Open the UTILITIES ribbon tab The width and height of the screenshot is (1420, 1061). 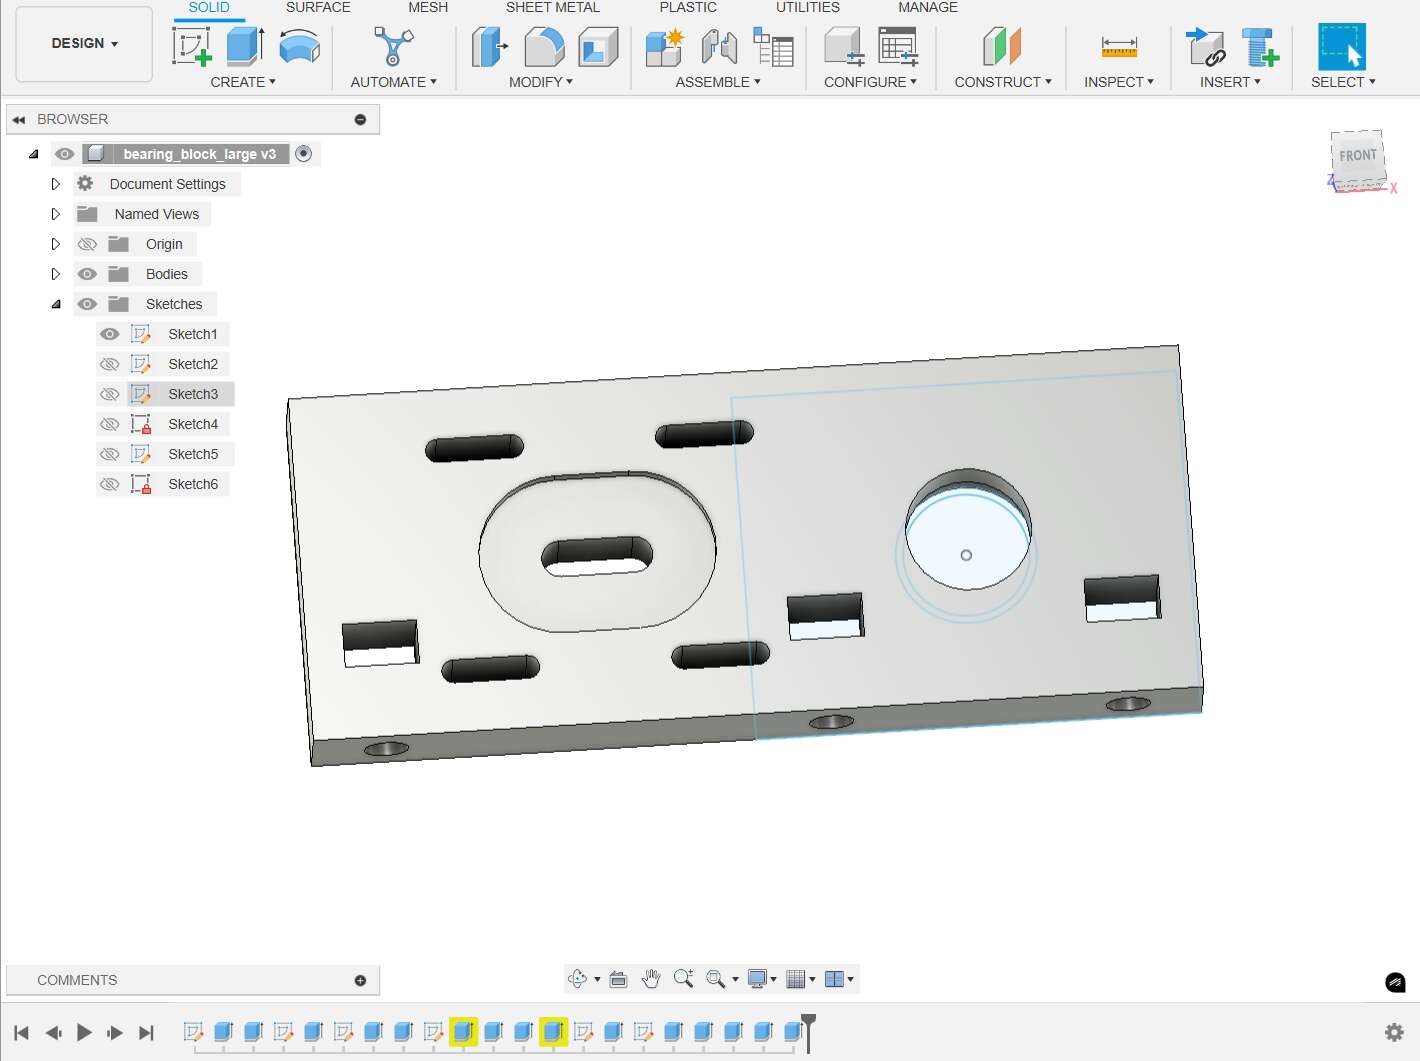click(x=807, y=8)
